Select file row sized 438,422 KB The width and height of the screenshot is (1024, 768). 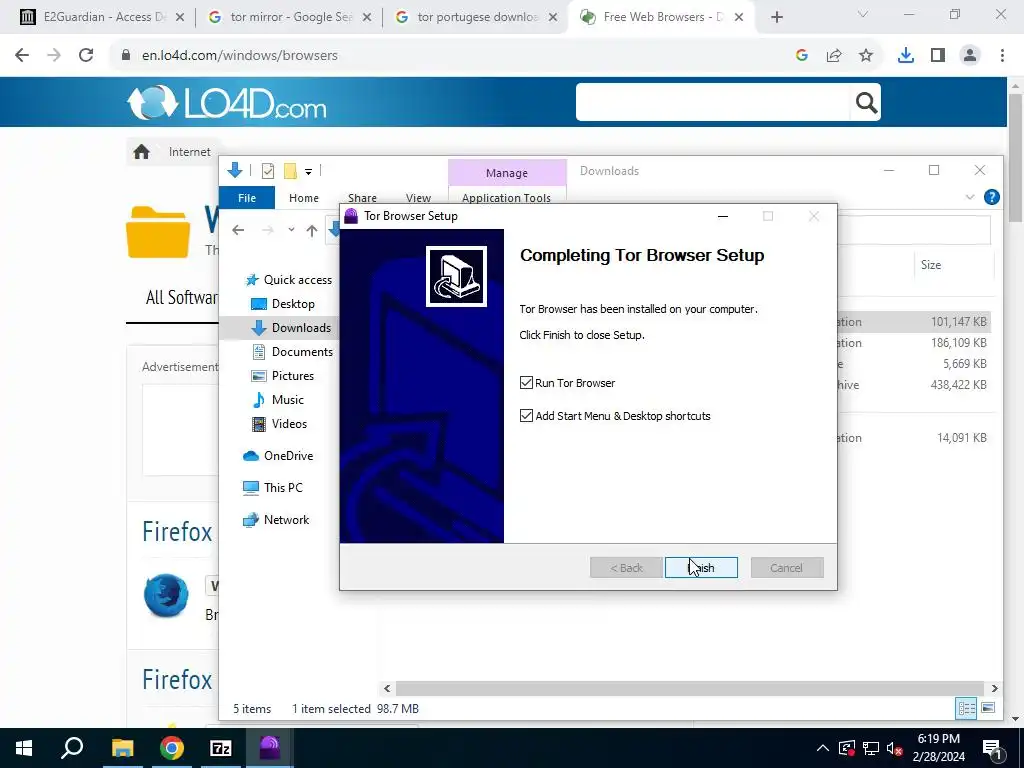click(914, 385)
